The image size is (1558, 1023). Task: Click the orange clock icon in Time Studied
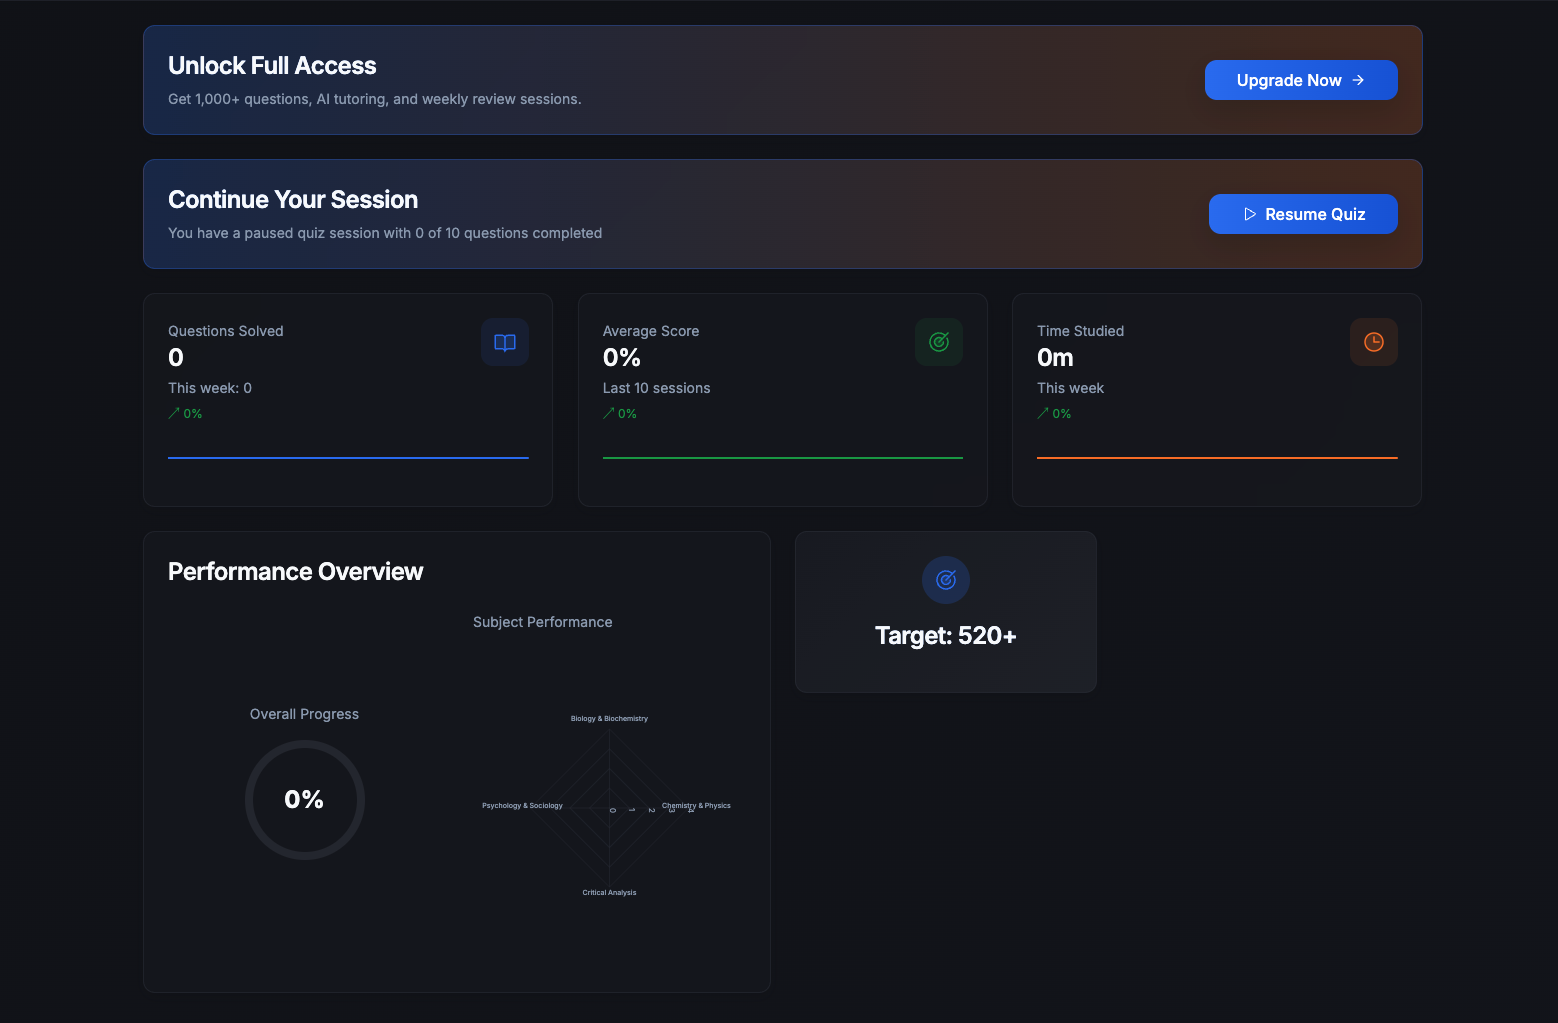[x=1373, y=342]
